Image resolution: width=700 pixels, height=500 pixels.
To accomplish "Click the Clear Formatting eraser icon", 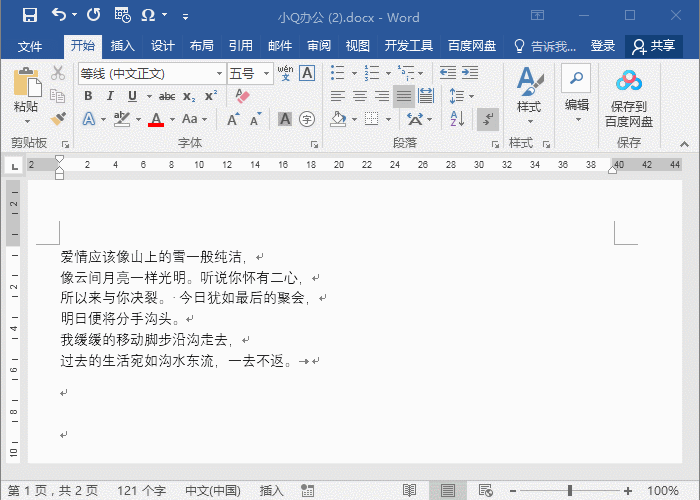I will tap(241, 96).
